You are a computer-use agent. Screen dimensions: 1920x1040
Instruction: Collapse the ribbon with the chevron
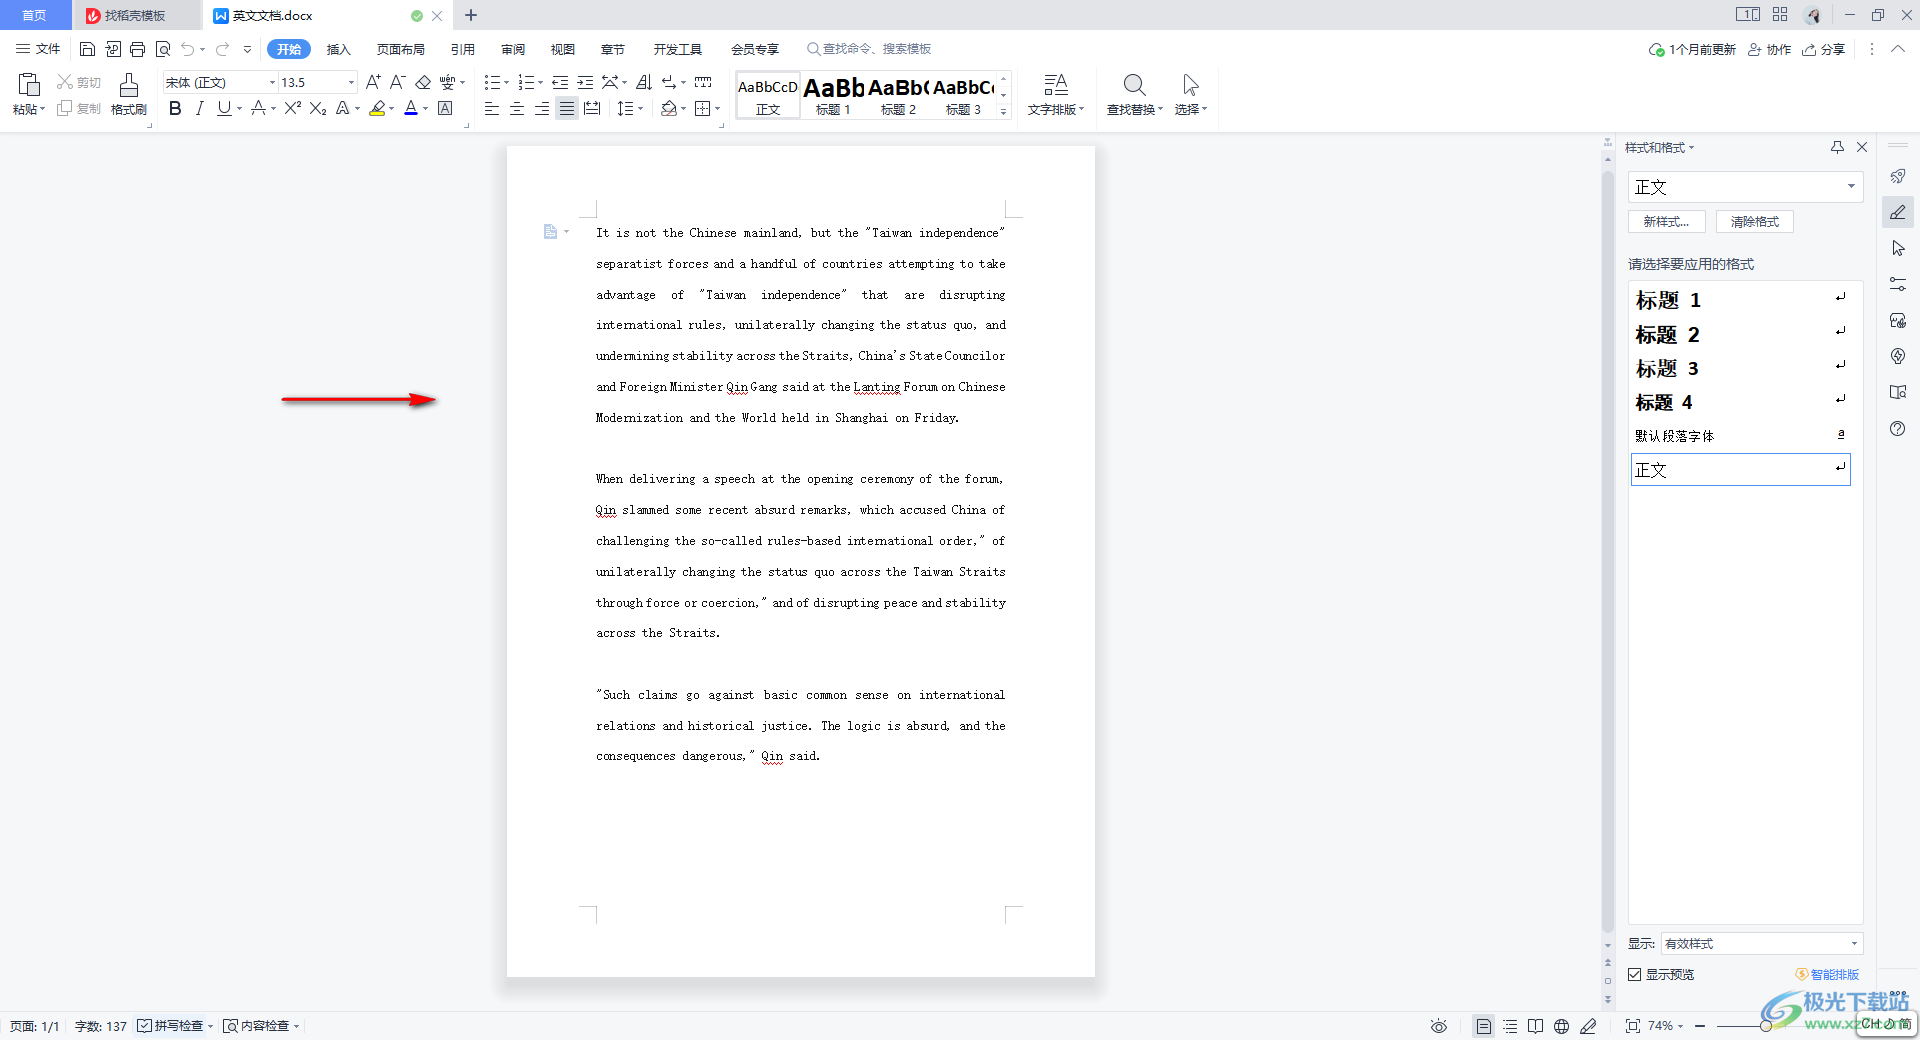[x=1898, y=49]
